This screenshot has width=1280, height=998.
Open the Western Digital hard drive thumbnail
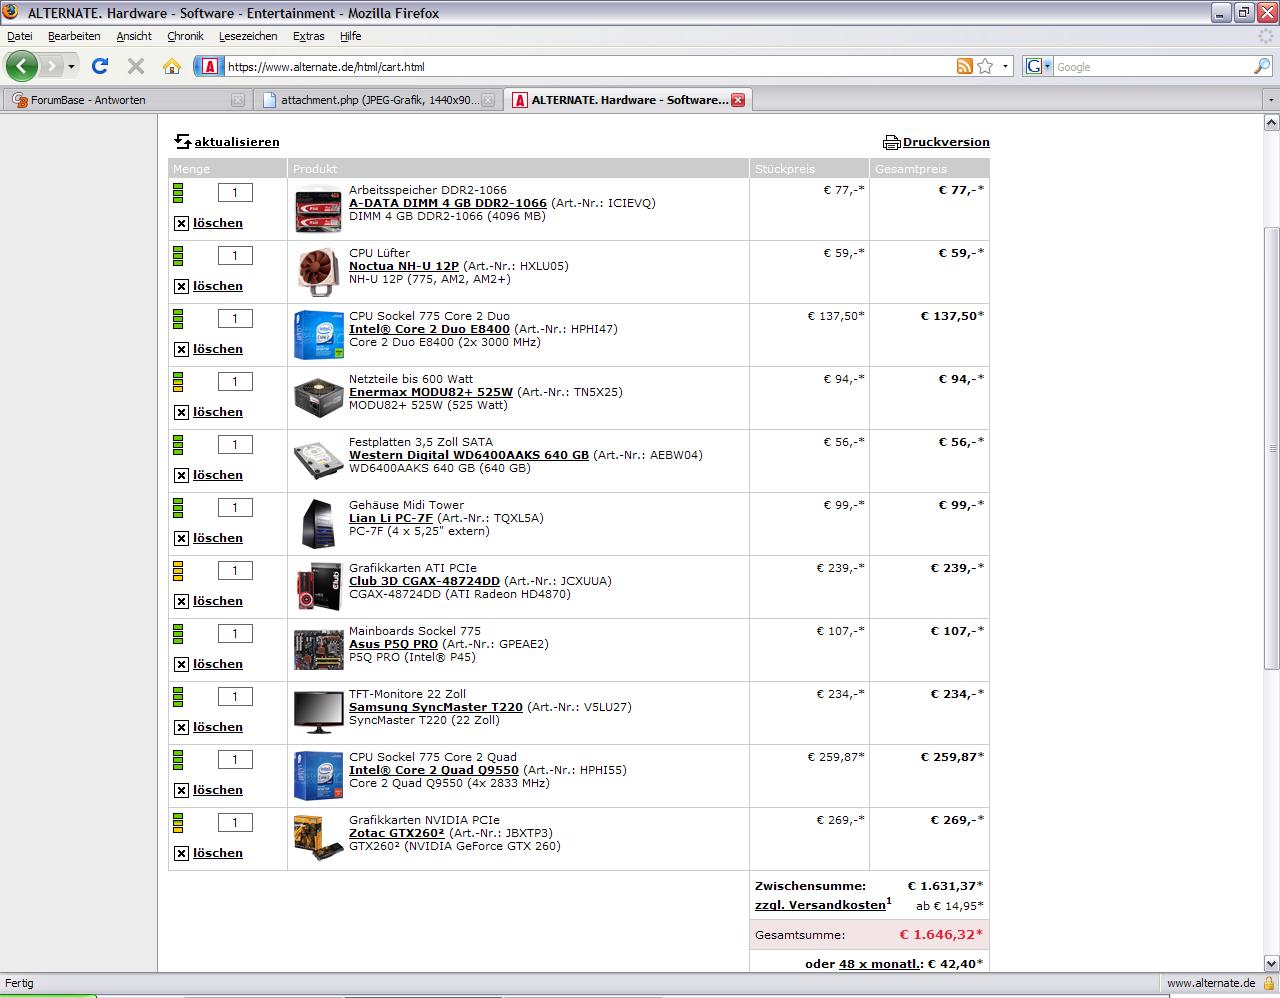318,461
